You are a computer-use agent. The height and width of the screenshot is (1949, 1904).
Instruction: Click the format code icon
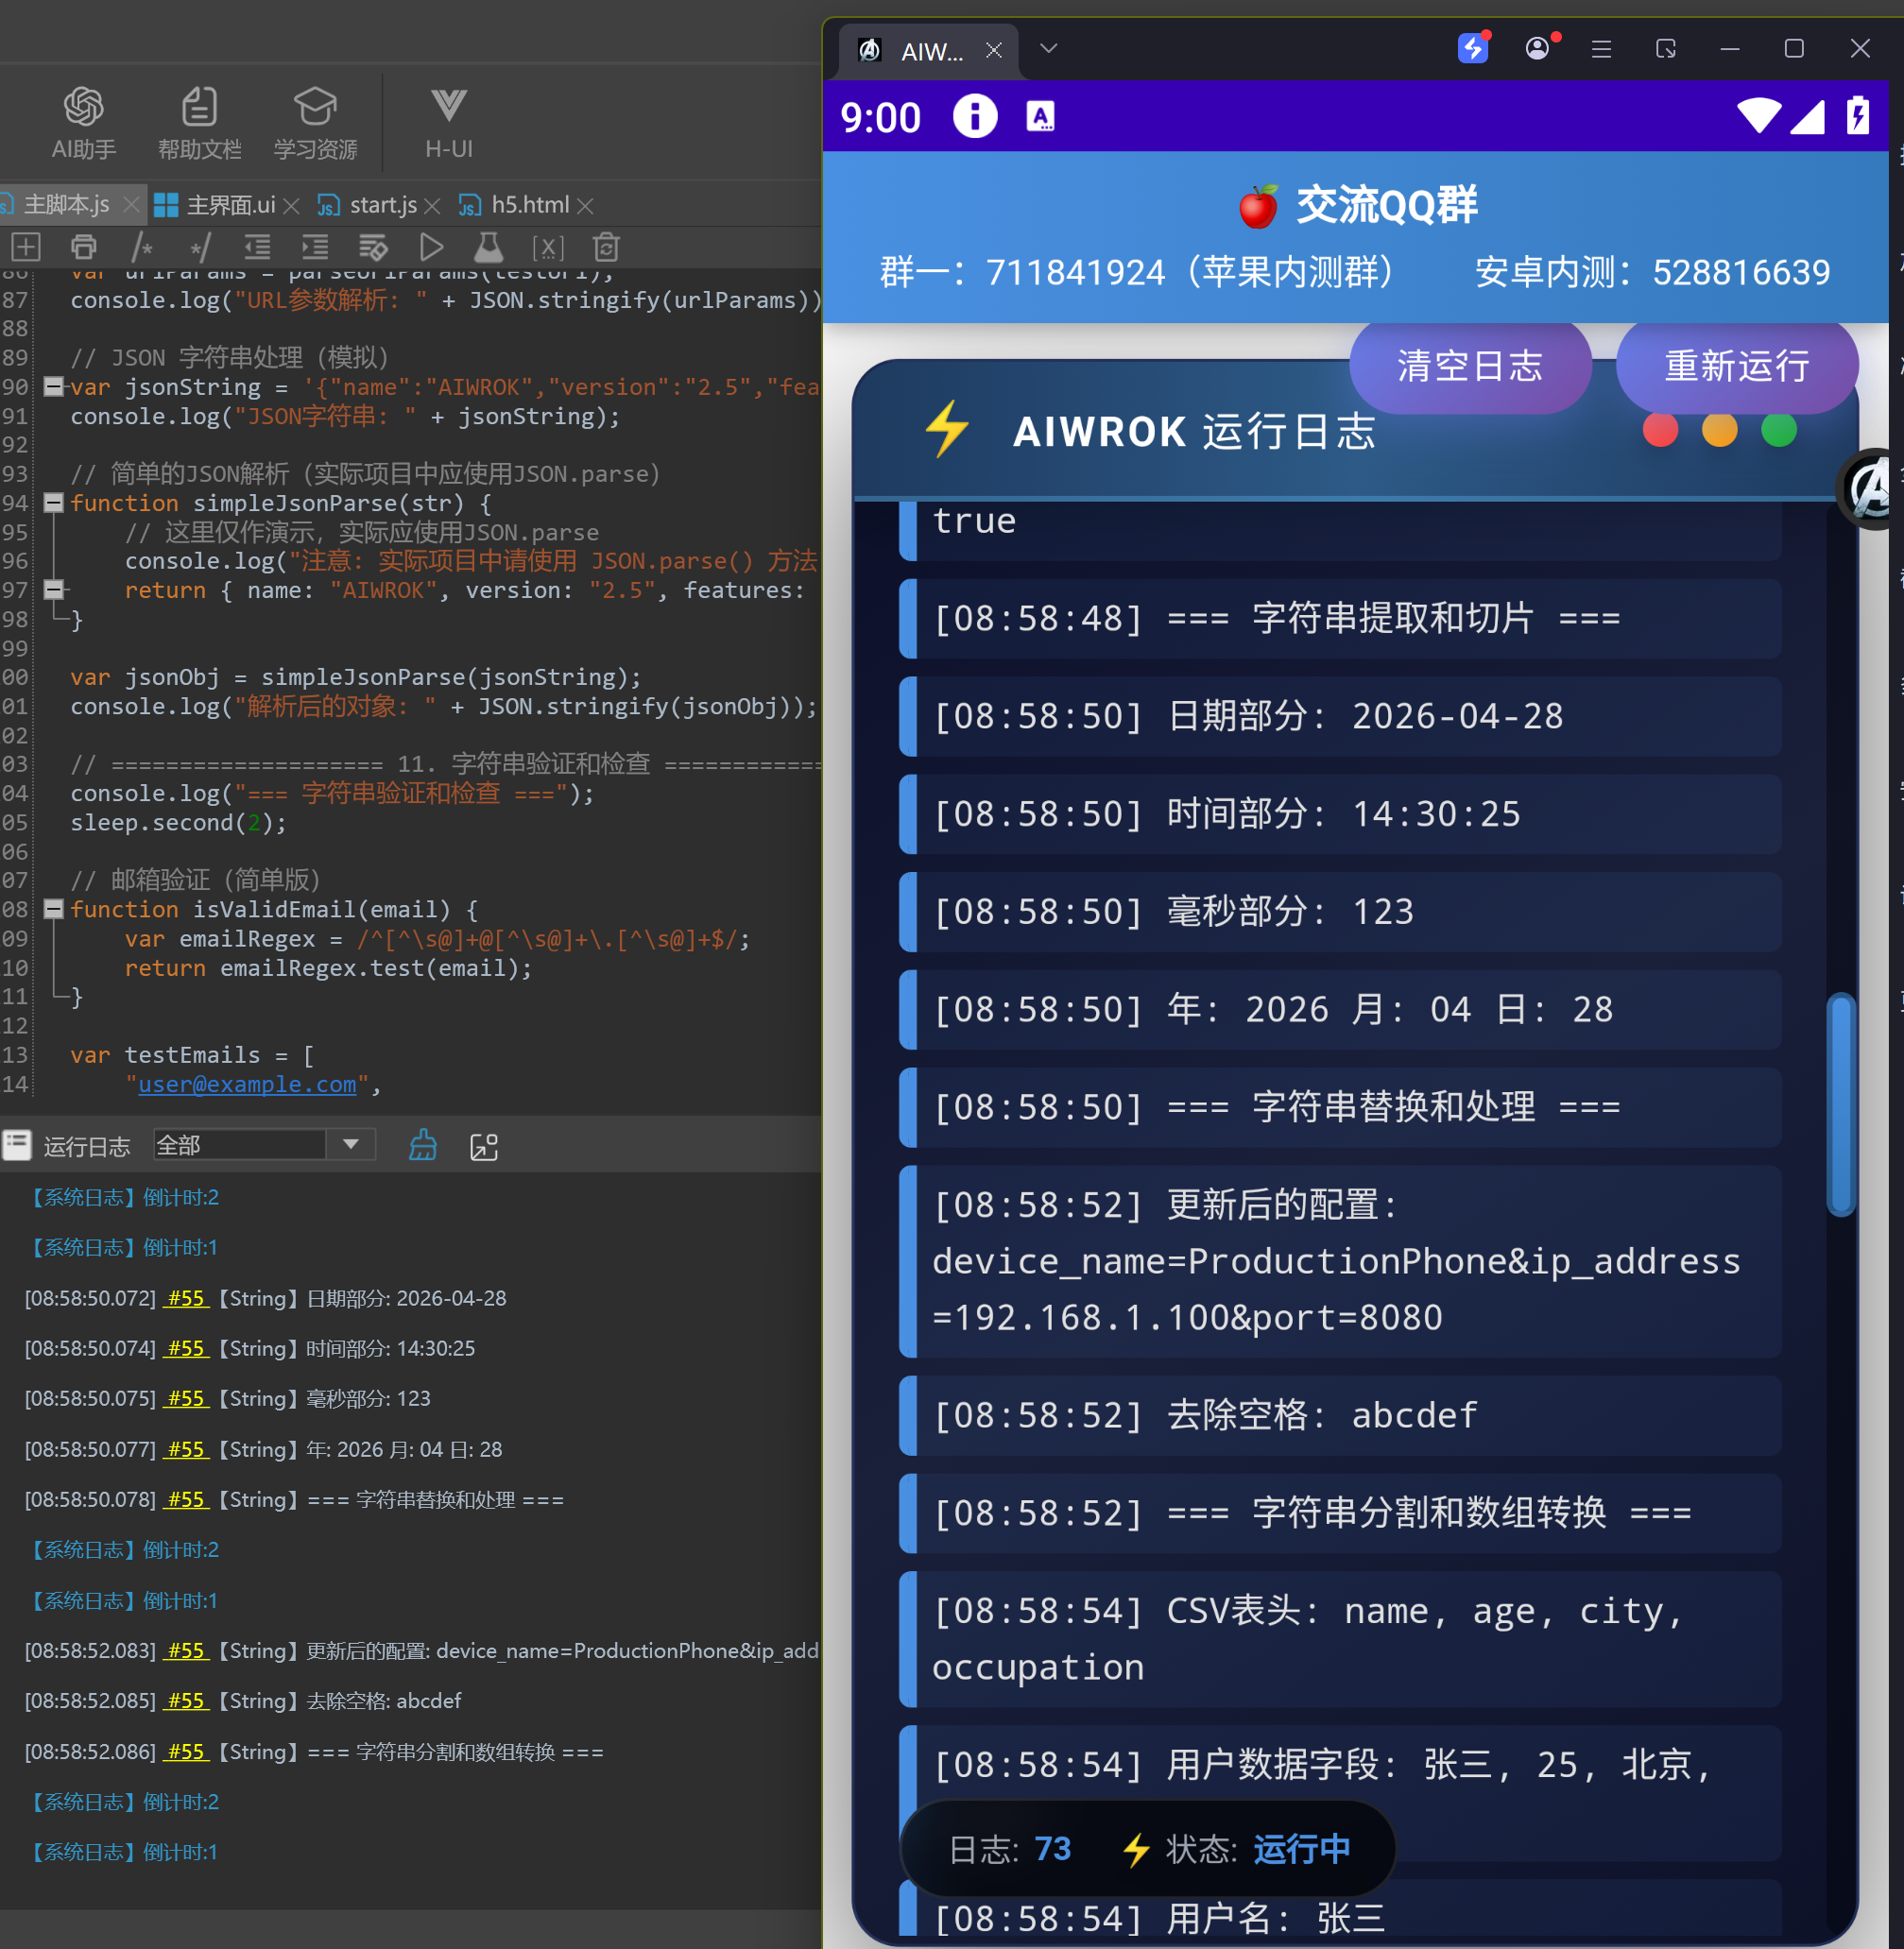point(373,247)
